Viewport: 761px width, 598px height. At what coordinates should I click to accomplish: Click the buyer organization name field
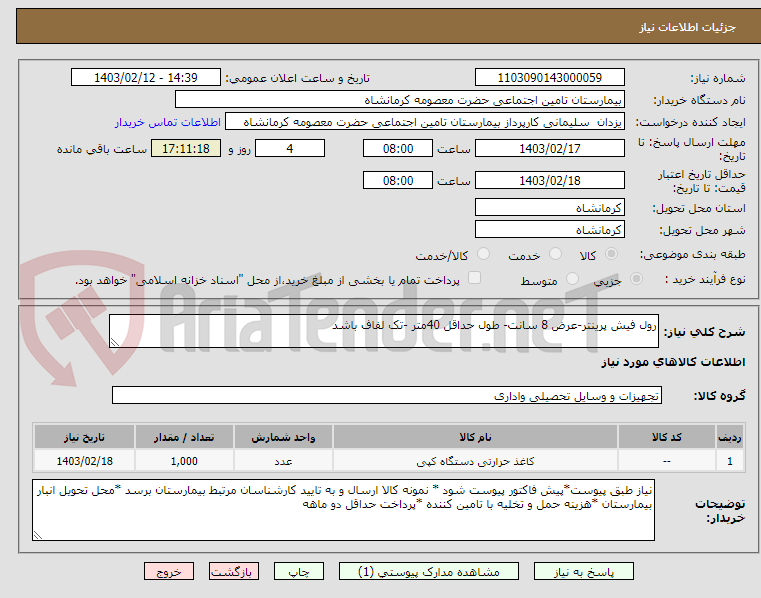coord(399,100)
